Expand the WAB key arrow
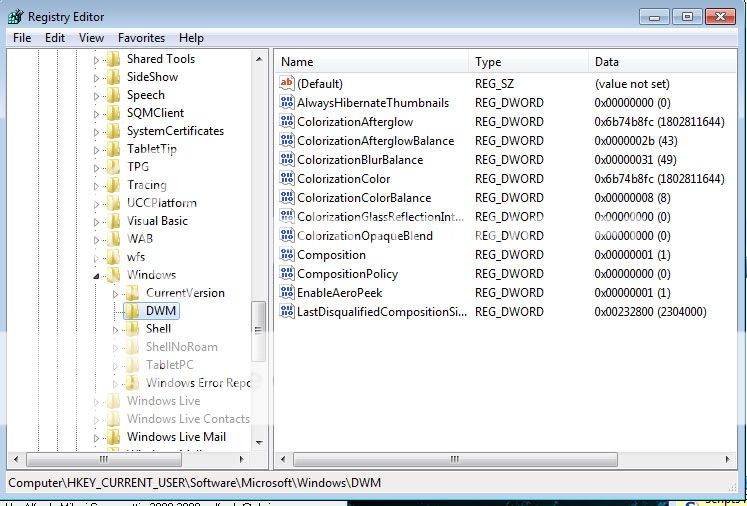Screen dimensions: 747x506 click(x=96, y=240)
